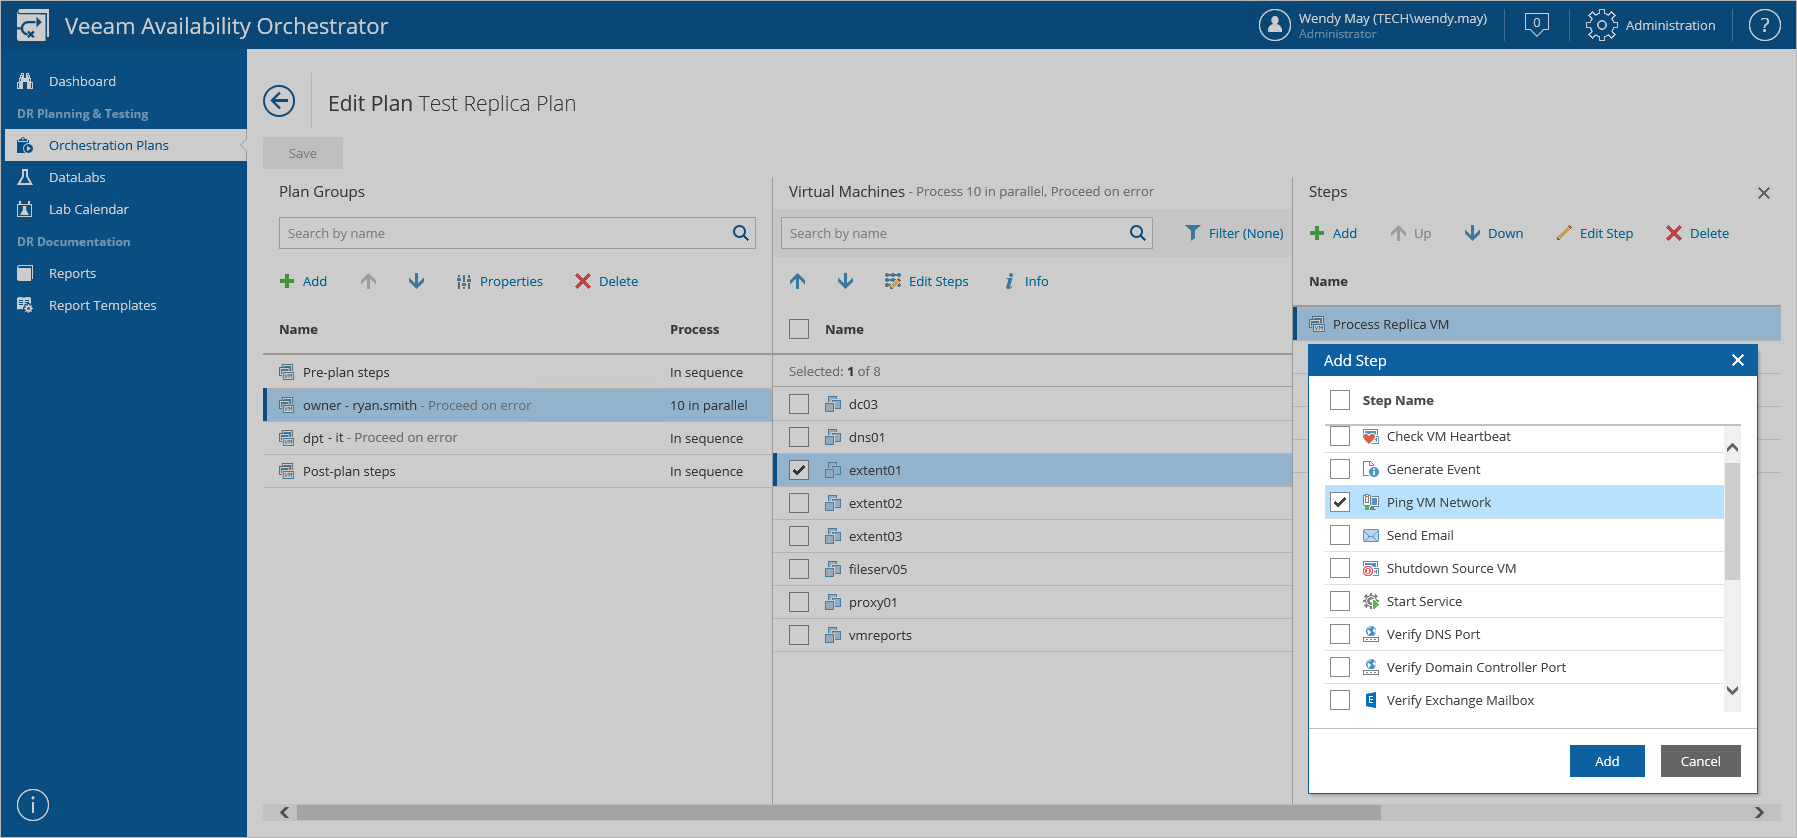Screen dimensions: 1797x838
Task: Click the Virtual Machines search magnifier icon
Action: coord(1137,233)
